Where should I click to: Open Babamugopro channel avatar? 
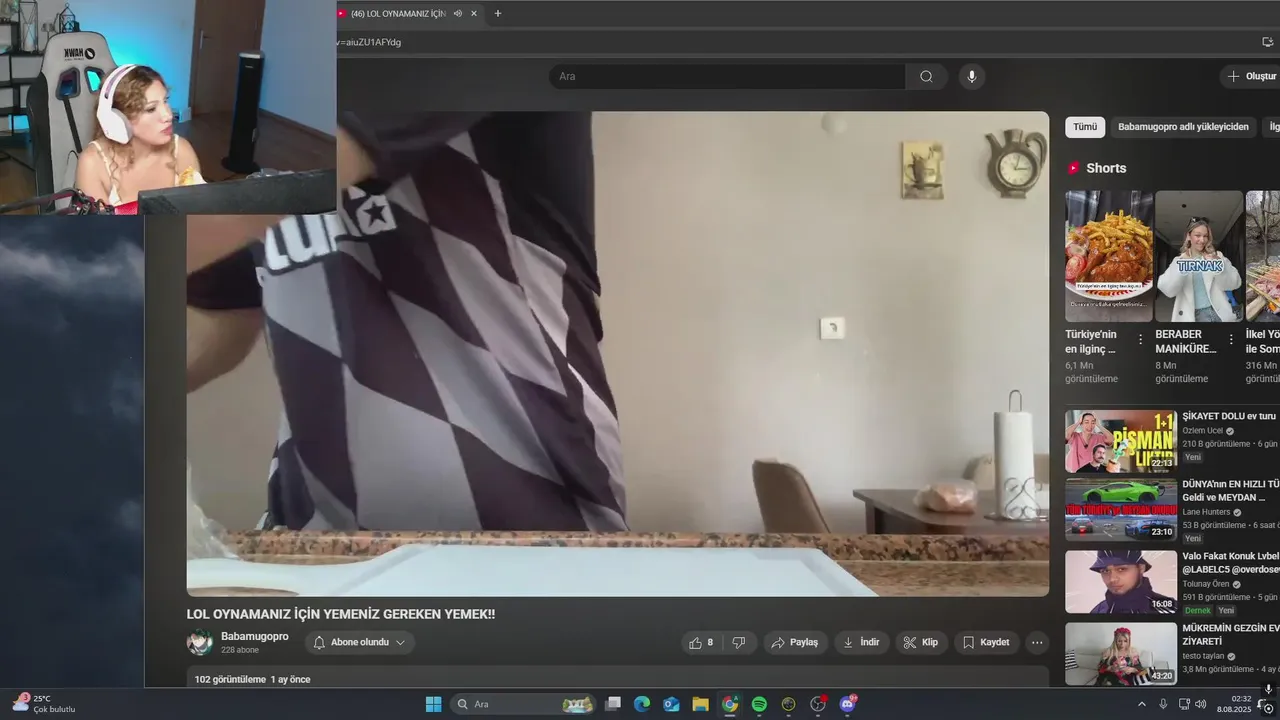point(200,642)
